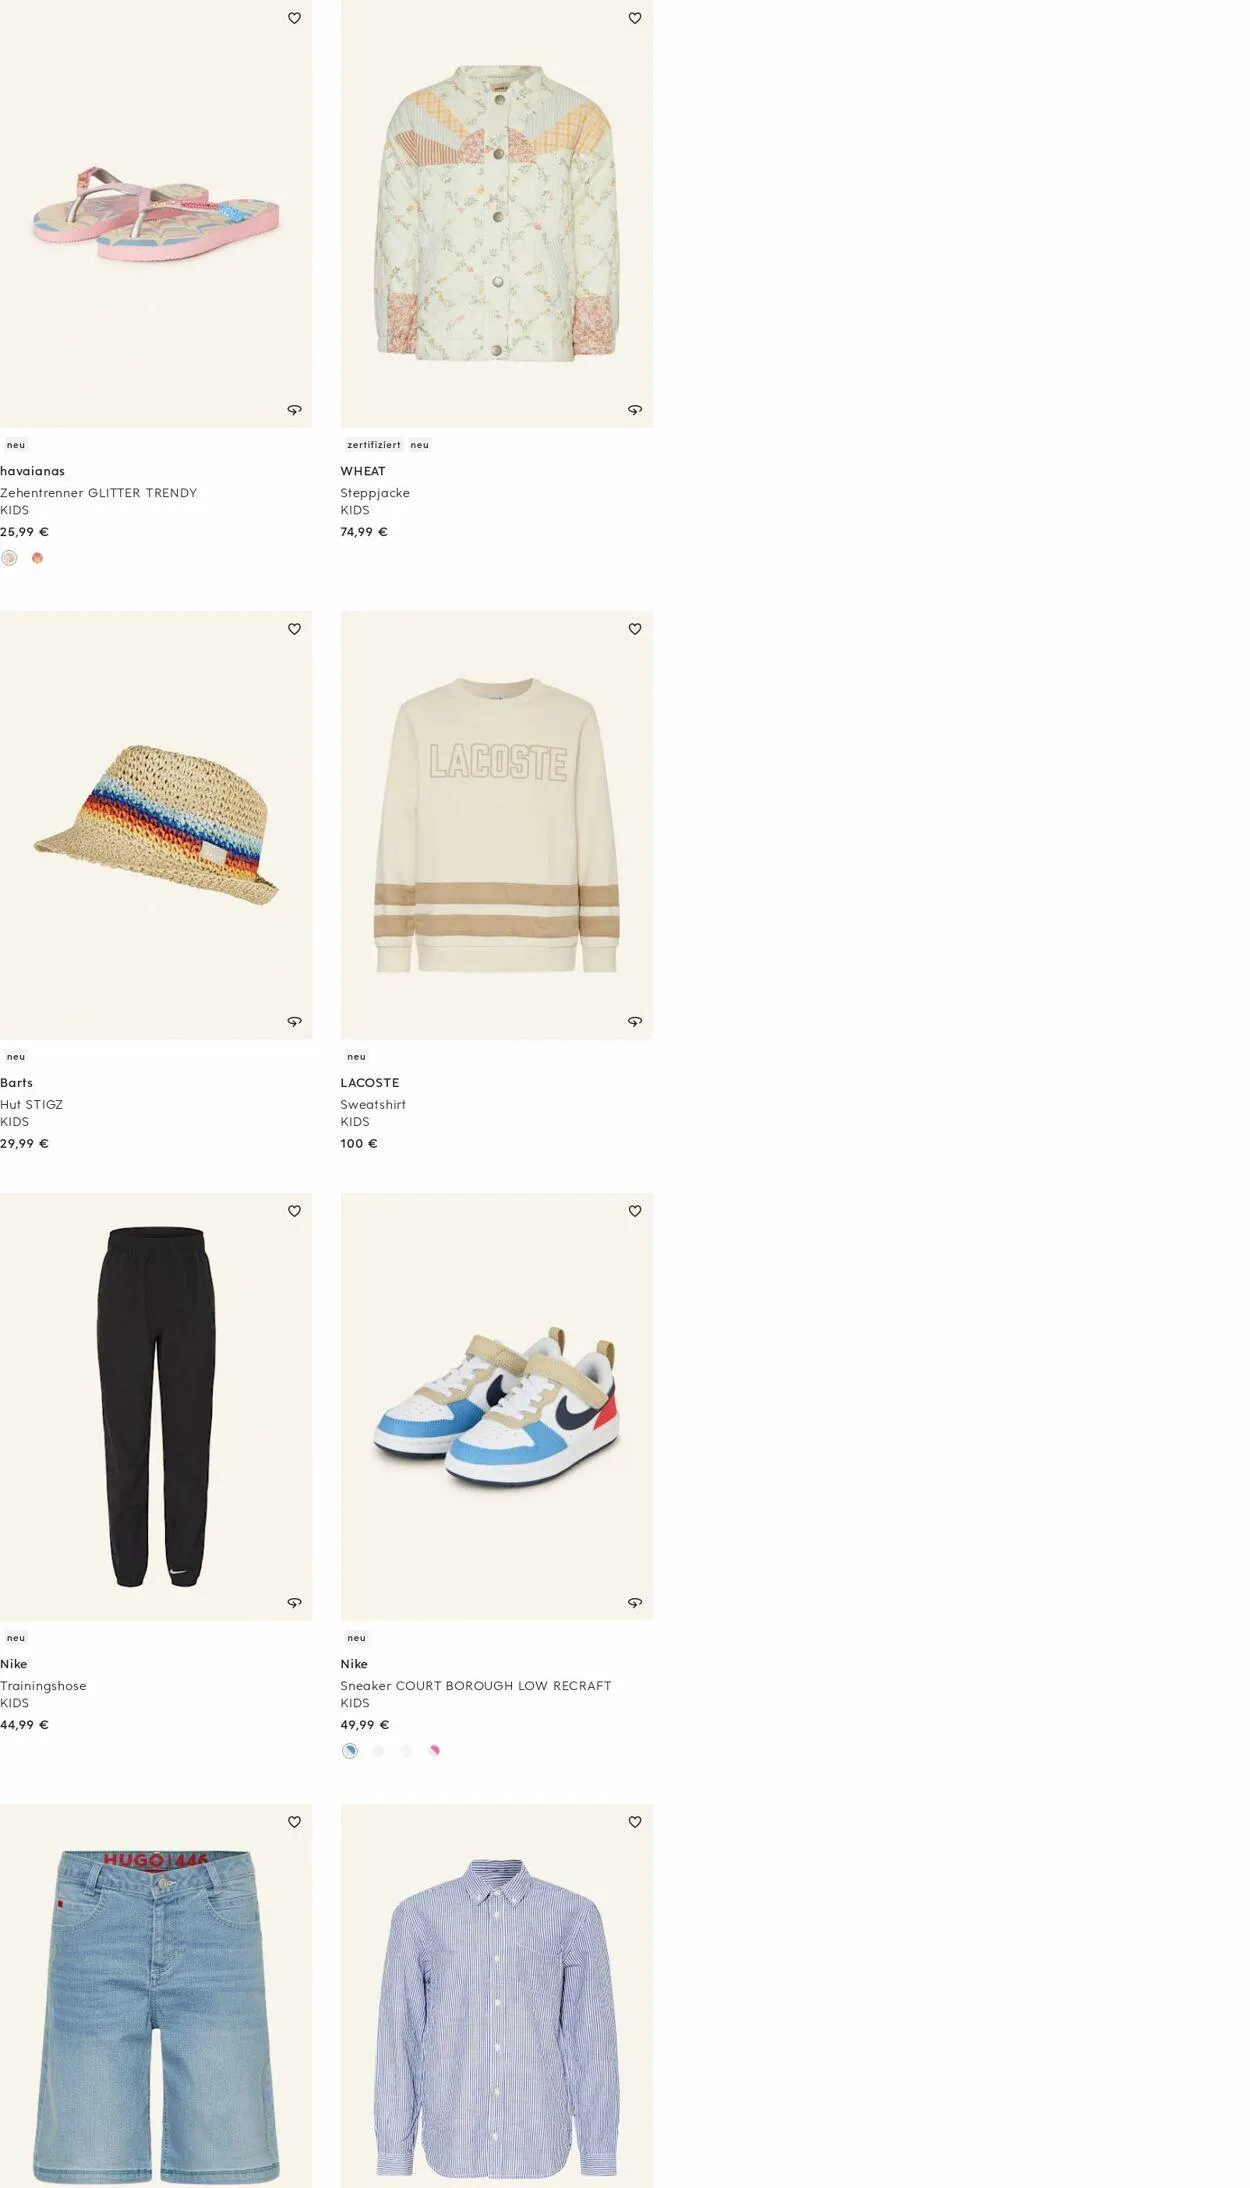The height and width of the screenshot is (2188, 1250).
Task: Favorite the WHEAT Steppjacke with heart
Action: pos(634,18)
